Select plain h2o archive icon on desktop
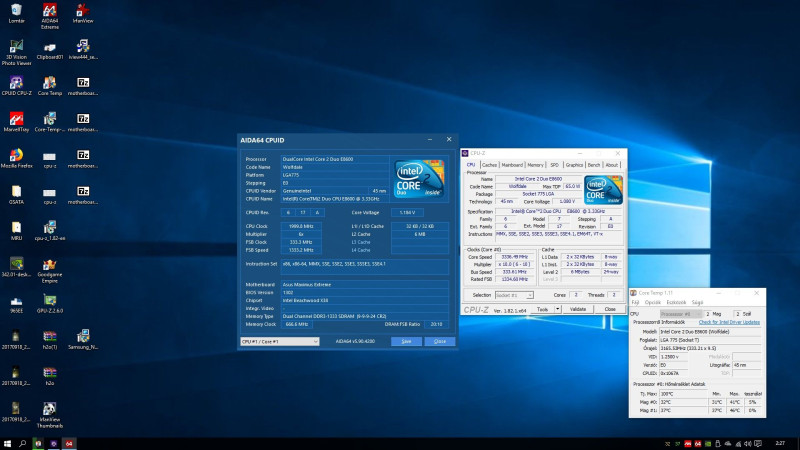 (49, 376)
